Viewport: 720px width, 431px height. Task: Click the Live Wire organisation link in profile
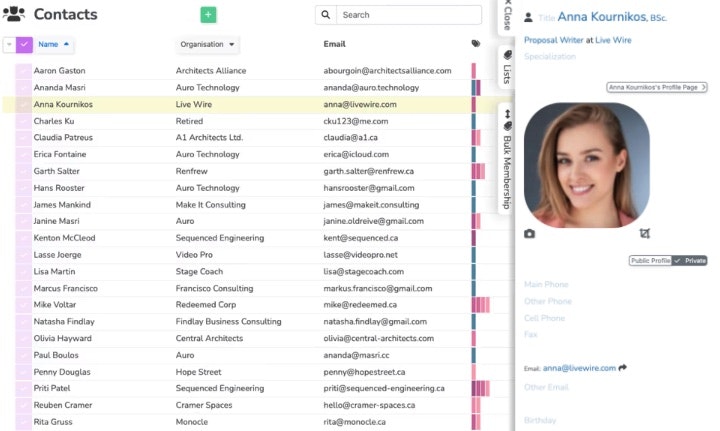pyautogui.click(x=613, y=40)
